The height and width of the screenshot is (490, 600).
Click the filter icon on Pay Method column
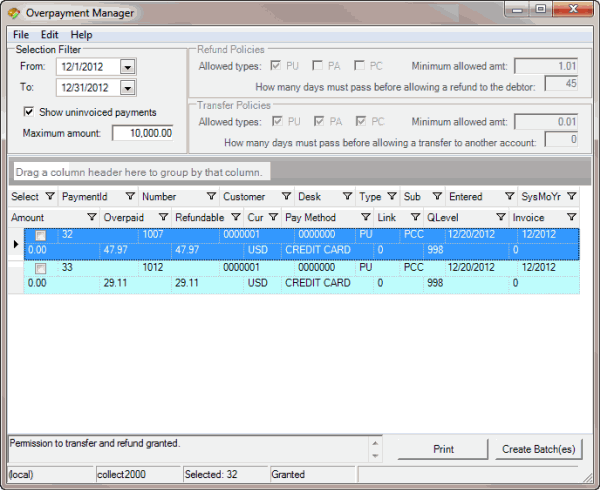[366, 217]
